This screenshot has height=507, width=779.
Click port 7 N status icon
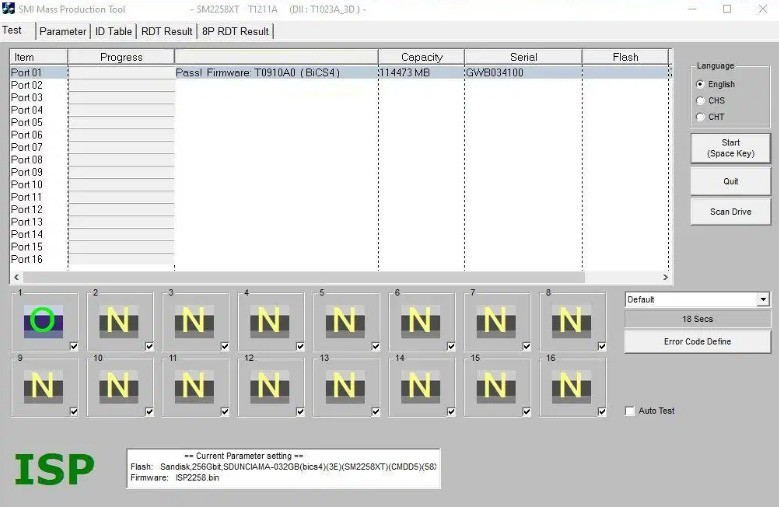coord(496,321)
